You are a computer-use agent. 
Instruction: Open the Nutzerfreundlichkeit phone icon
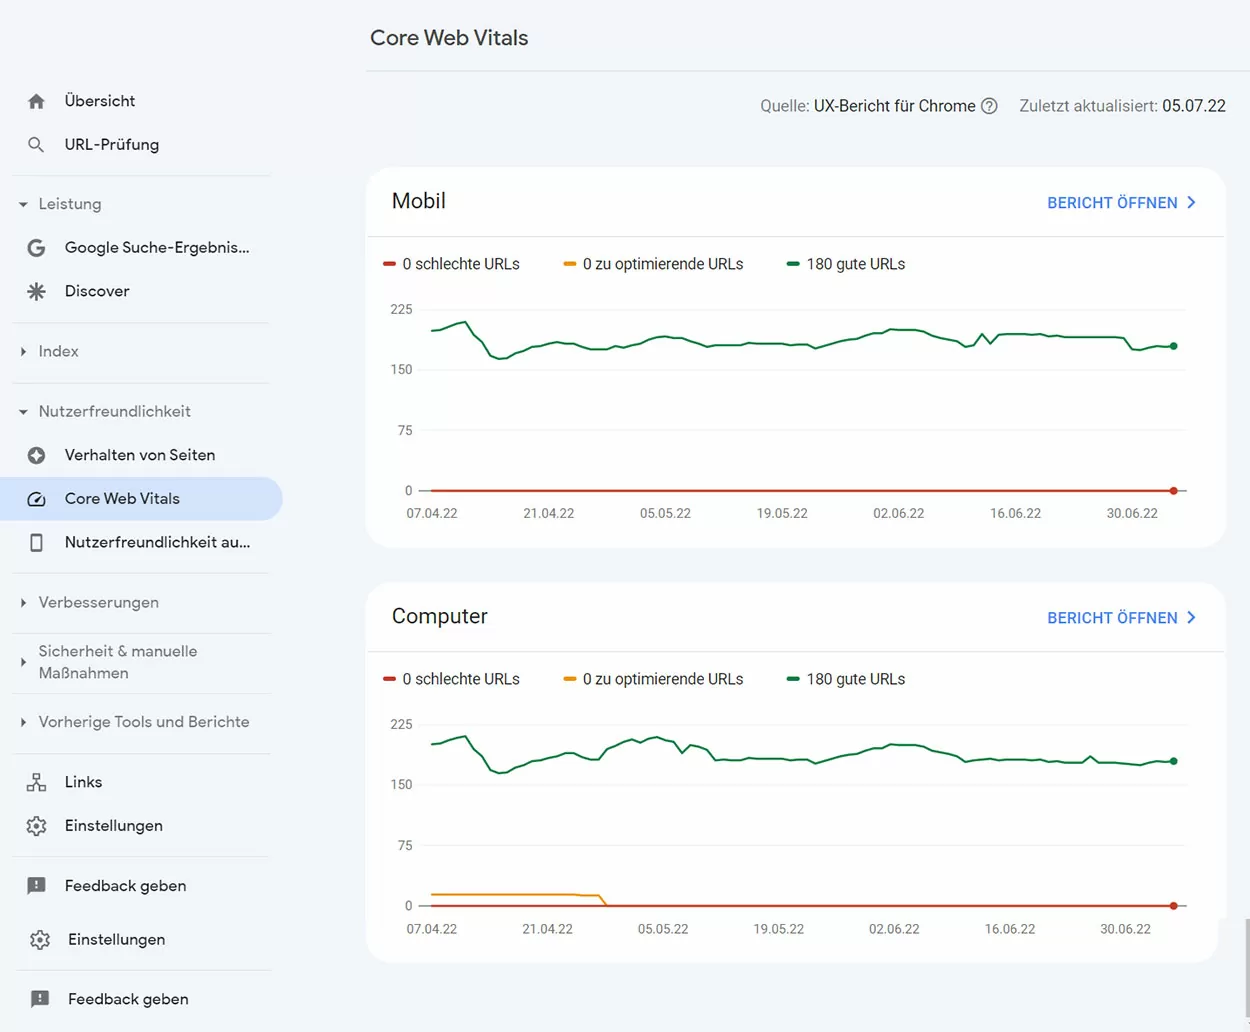[36, 542]
